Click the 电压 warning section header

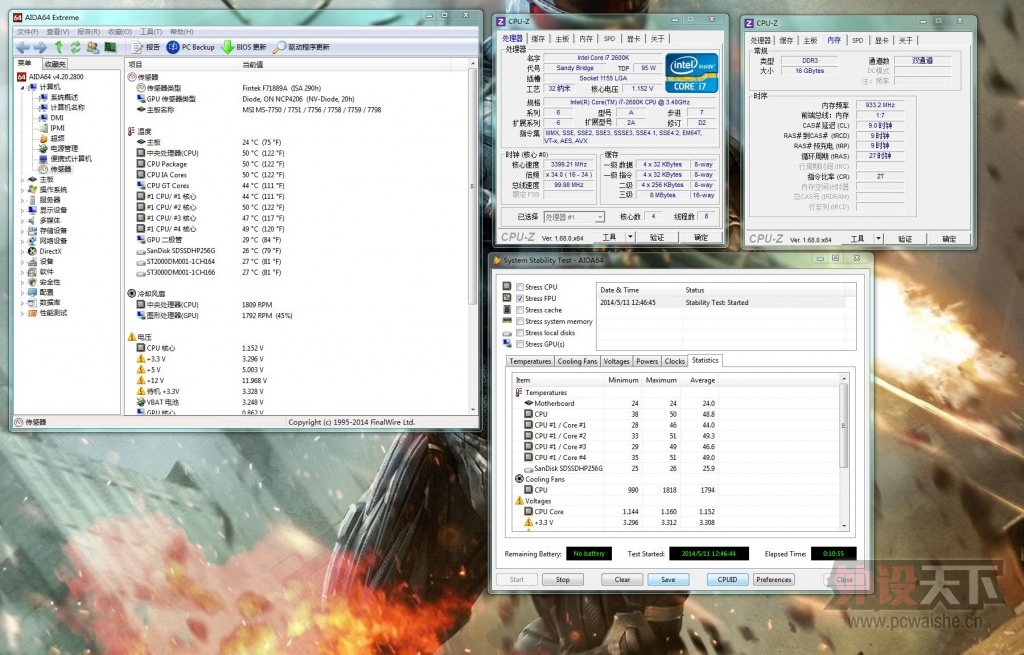(x=140, y=337)
